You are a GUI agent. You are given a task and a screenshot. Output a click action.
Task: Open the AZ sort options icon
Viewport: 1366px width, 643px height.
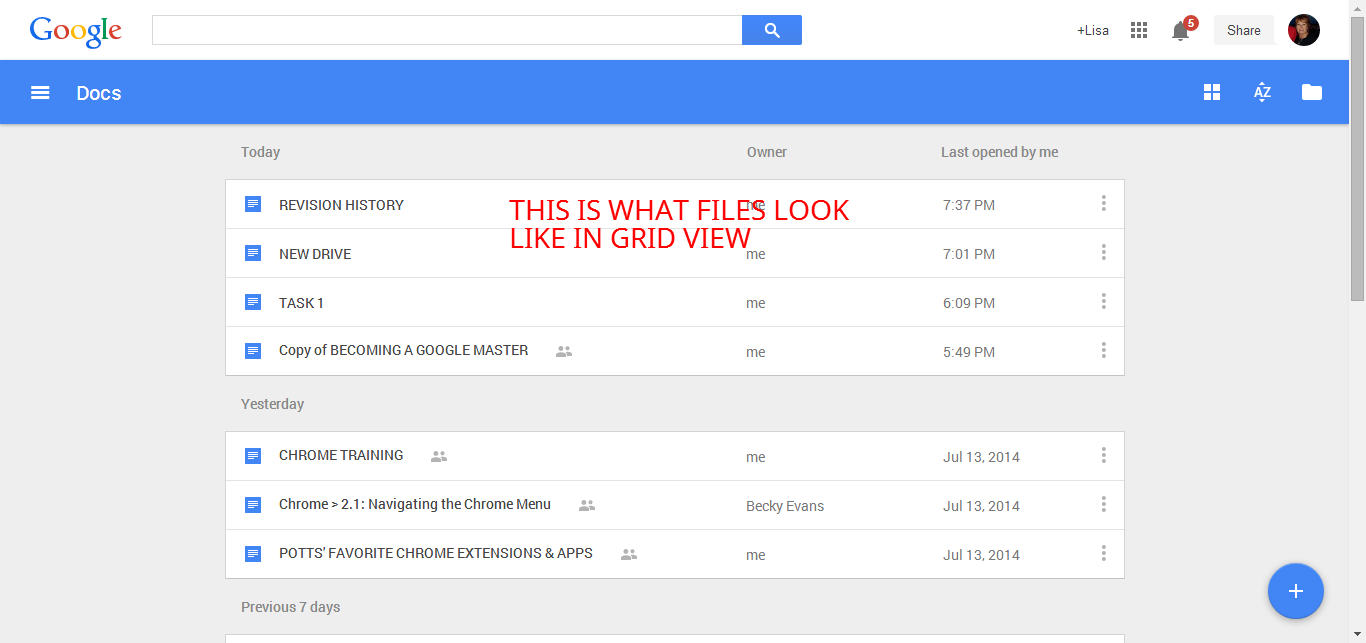1262,93
